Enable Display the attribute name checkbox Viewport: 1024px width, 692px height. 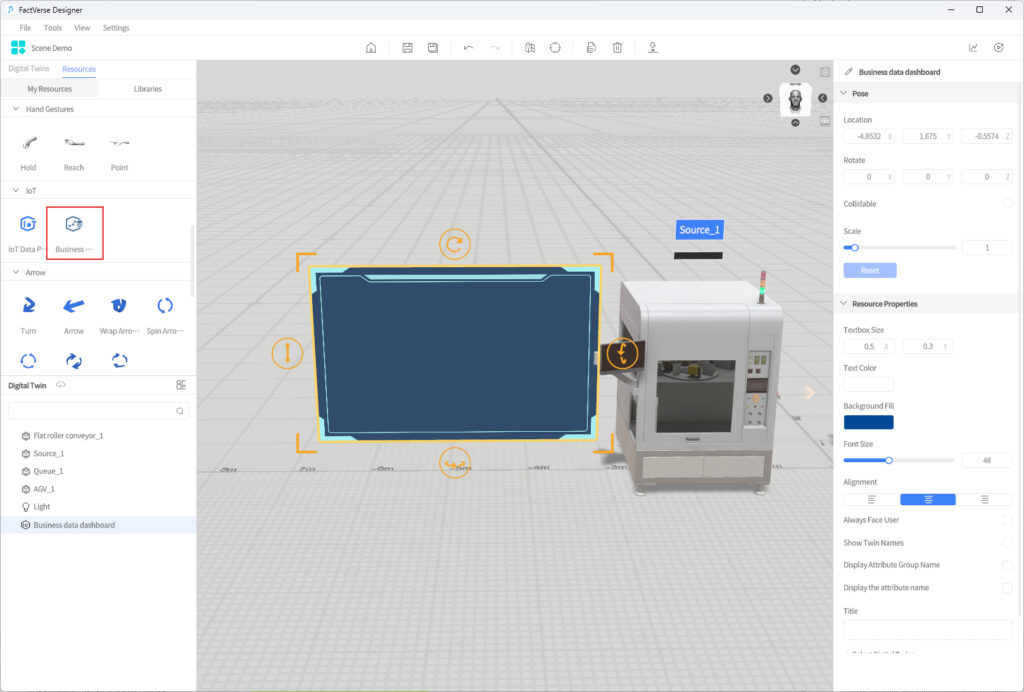[1007, 588]
